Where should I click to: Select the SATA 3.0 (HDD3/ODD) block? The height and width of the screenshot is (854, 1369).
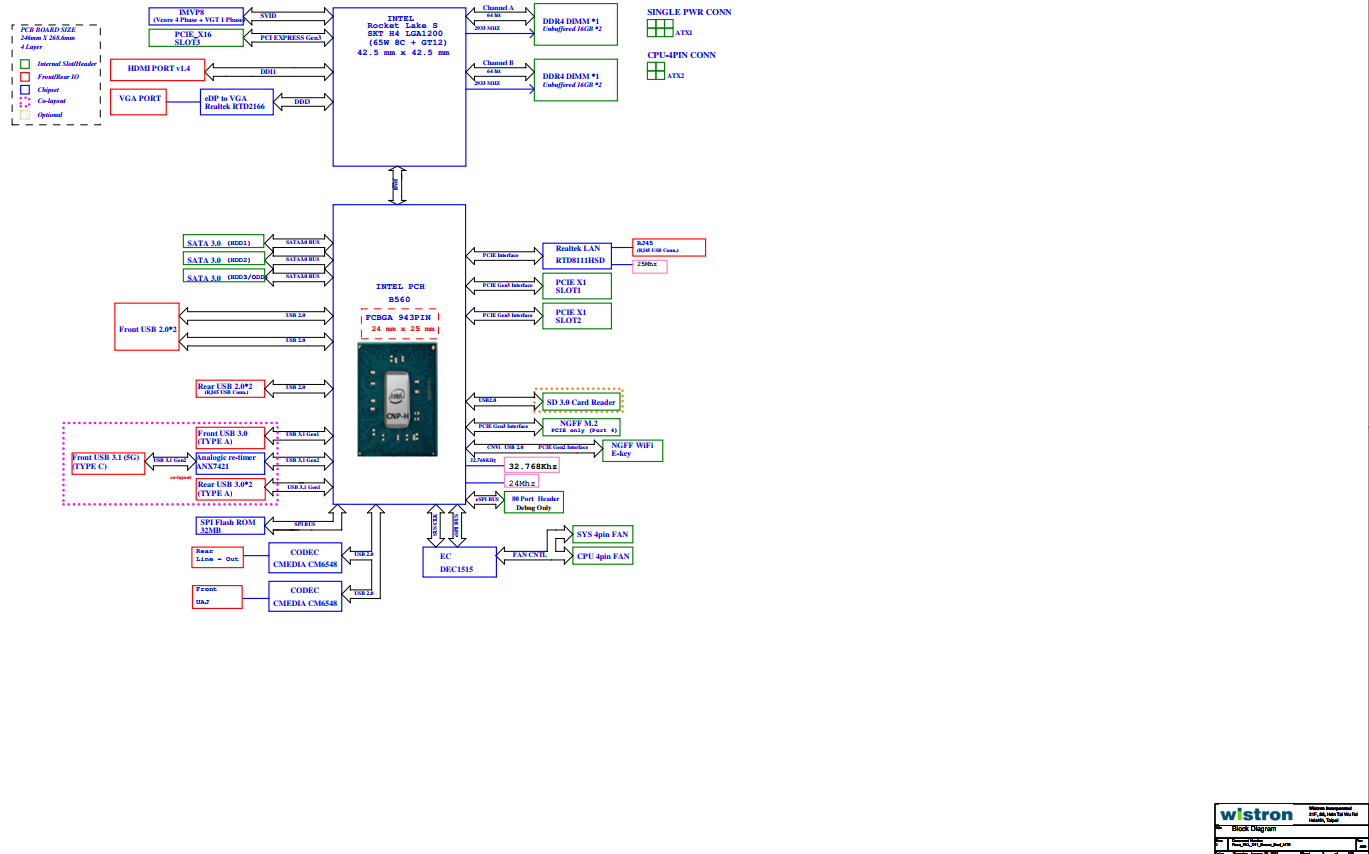tap(224, 277)
